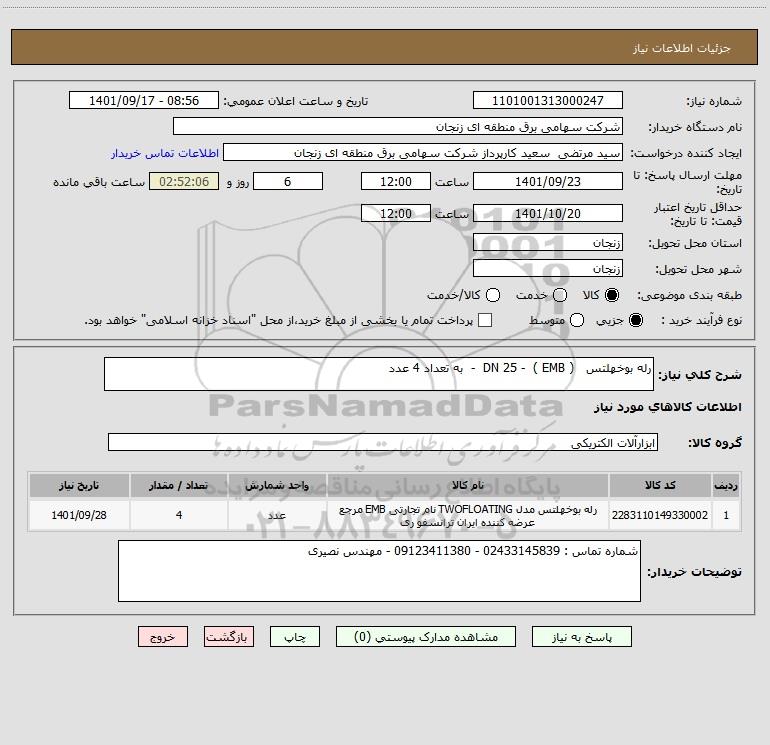Click the product name cell رله بوخهلتس TWOFLOATING
This screenshot has width=770, height=745.
point(468,515)
